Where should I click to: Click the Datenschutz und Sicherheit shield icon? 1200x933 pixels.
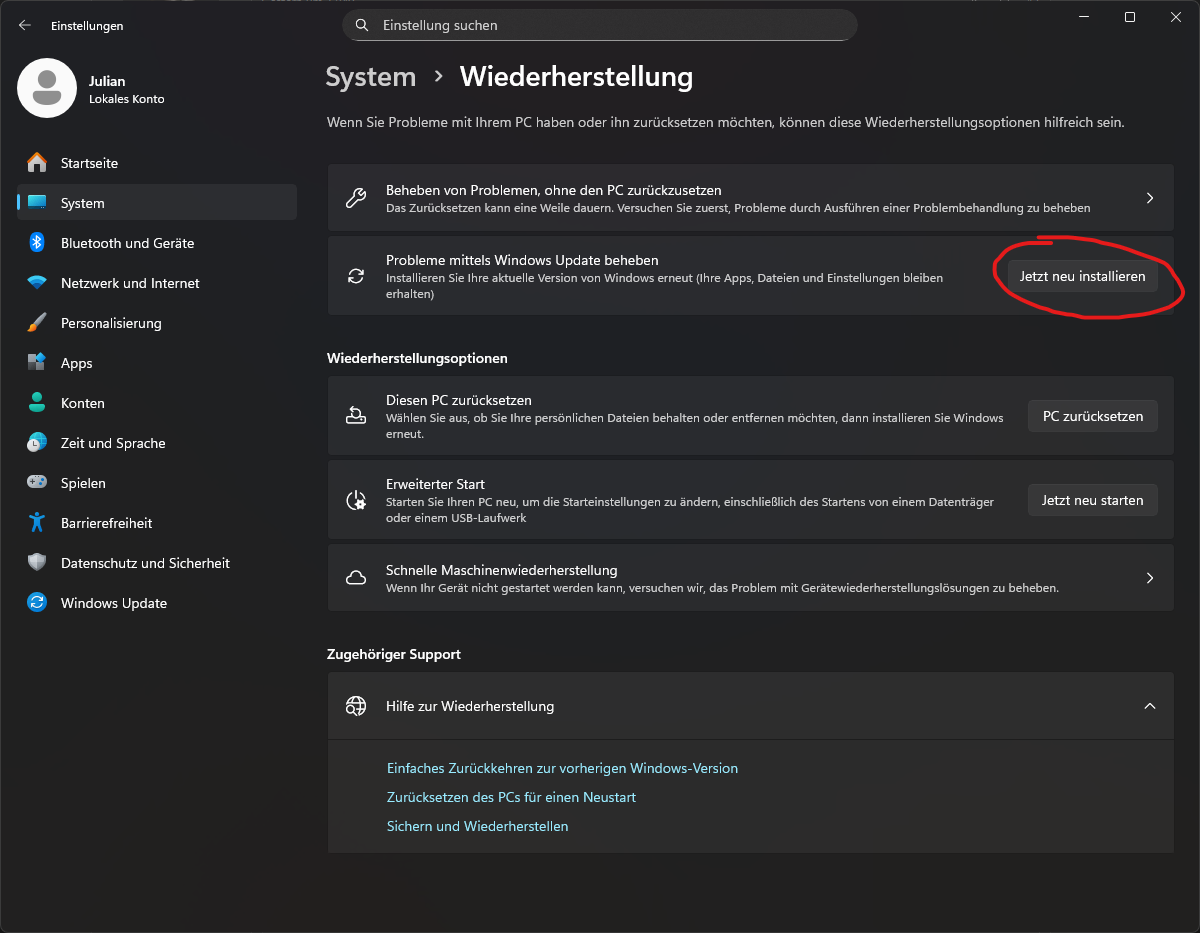click(x=37, y=563)
